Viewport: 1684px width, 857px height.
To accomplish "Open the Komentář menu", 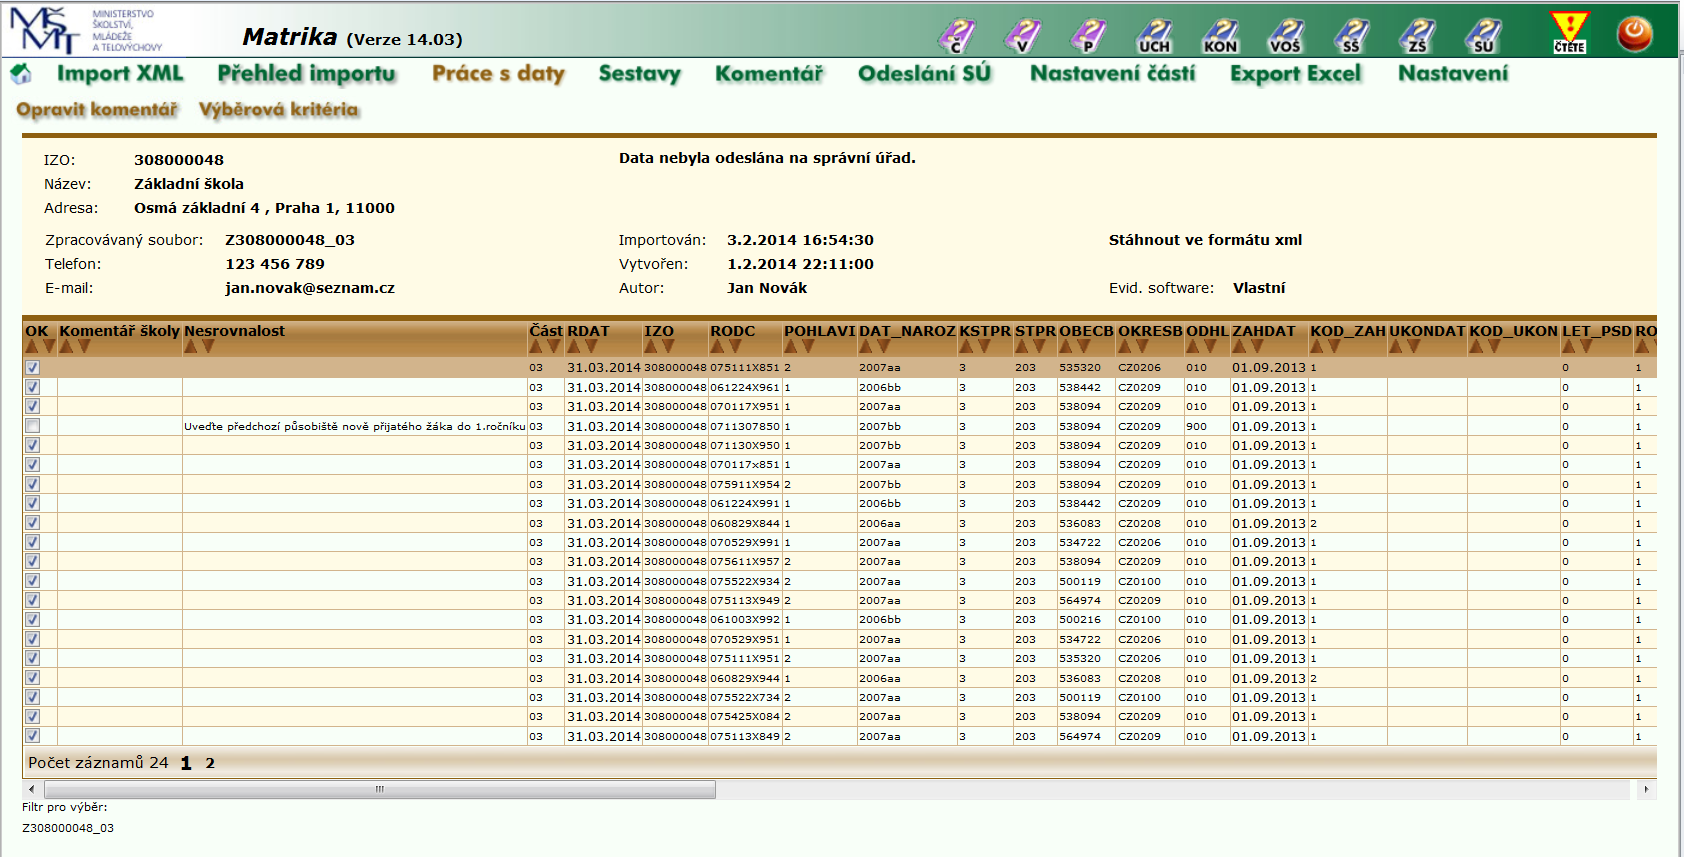I will point(769,73).
